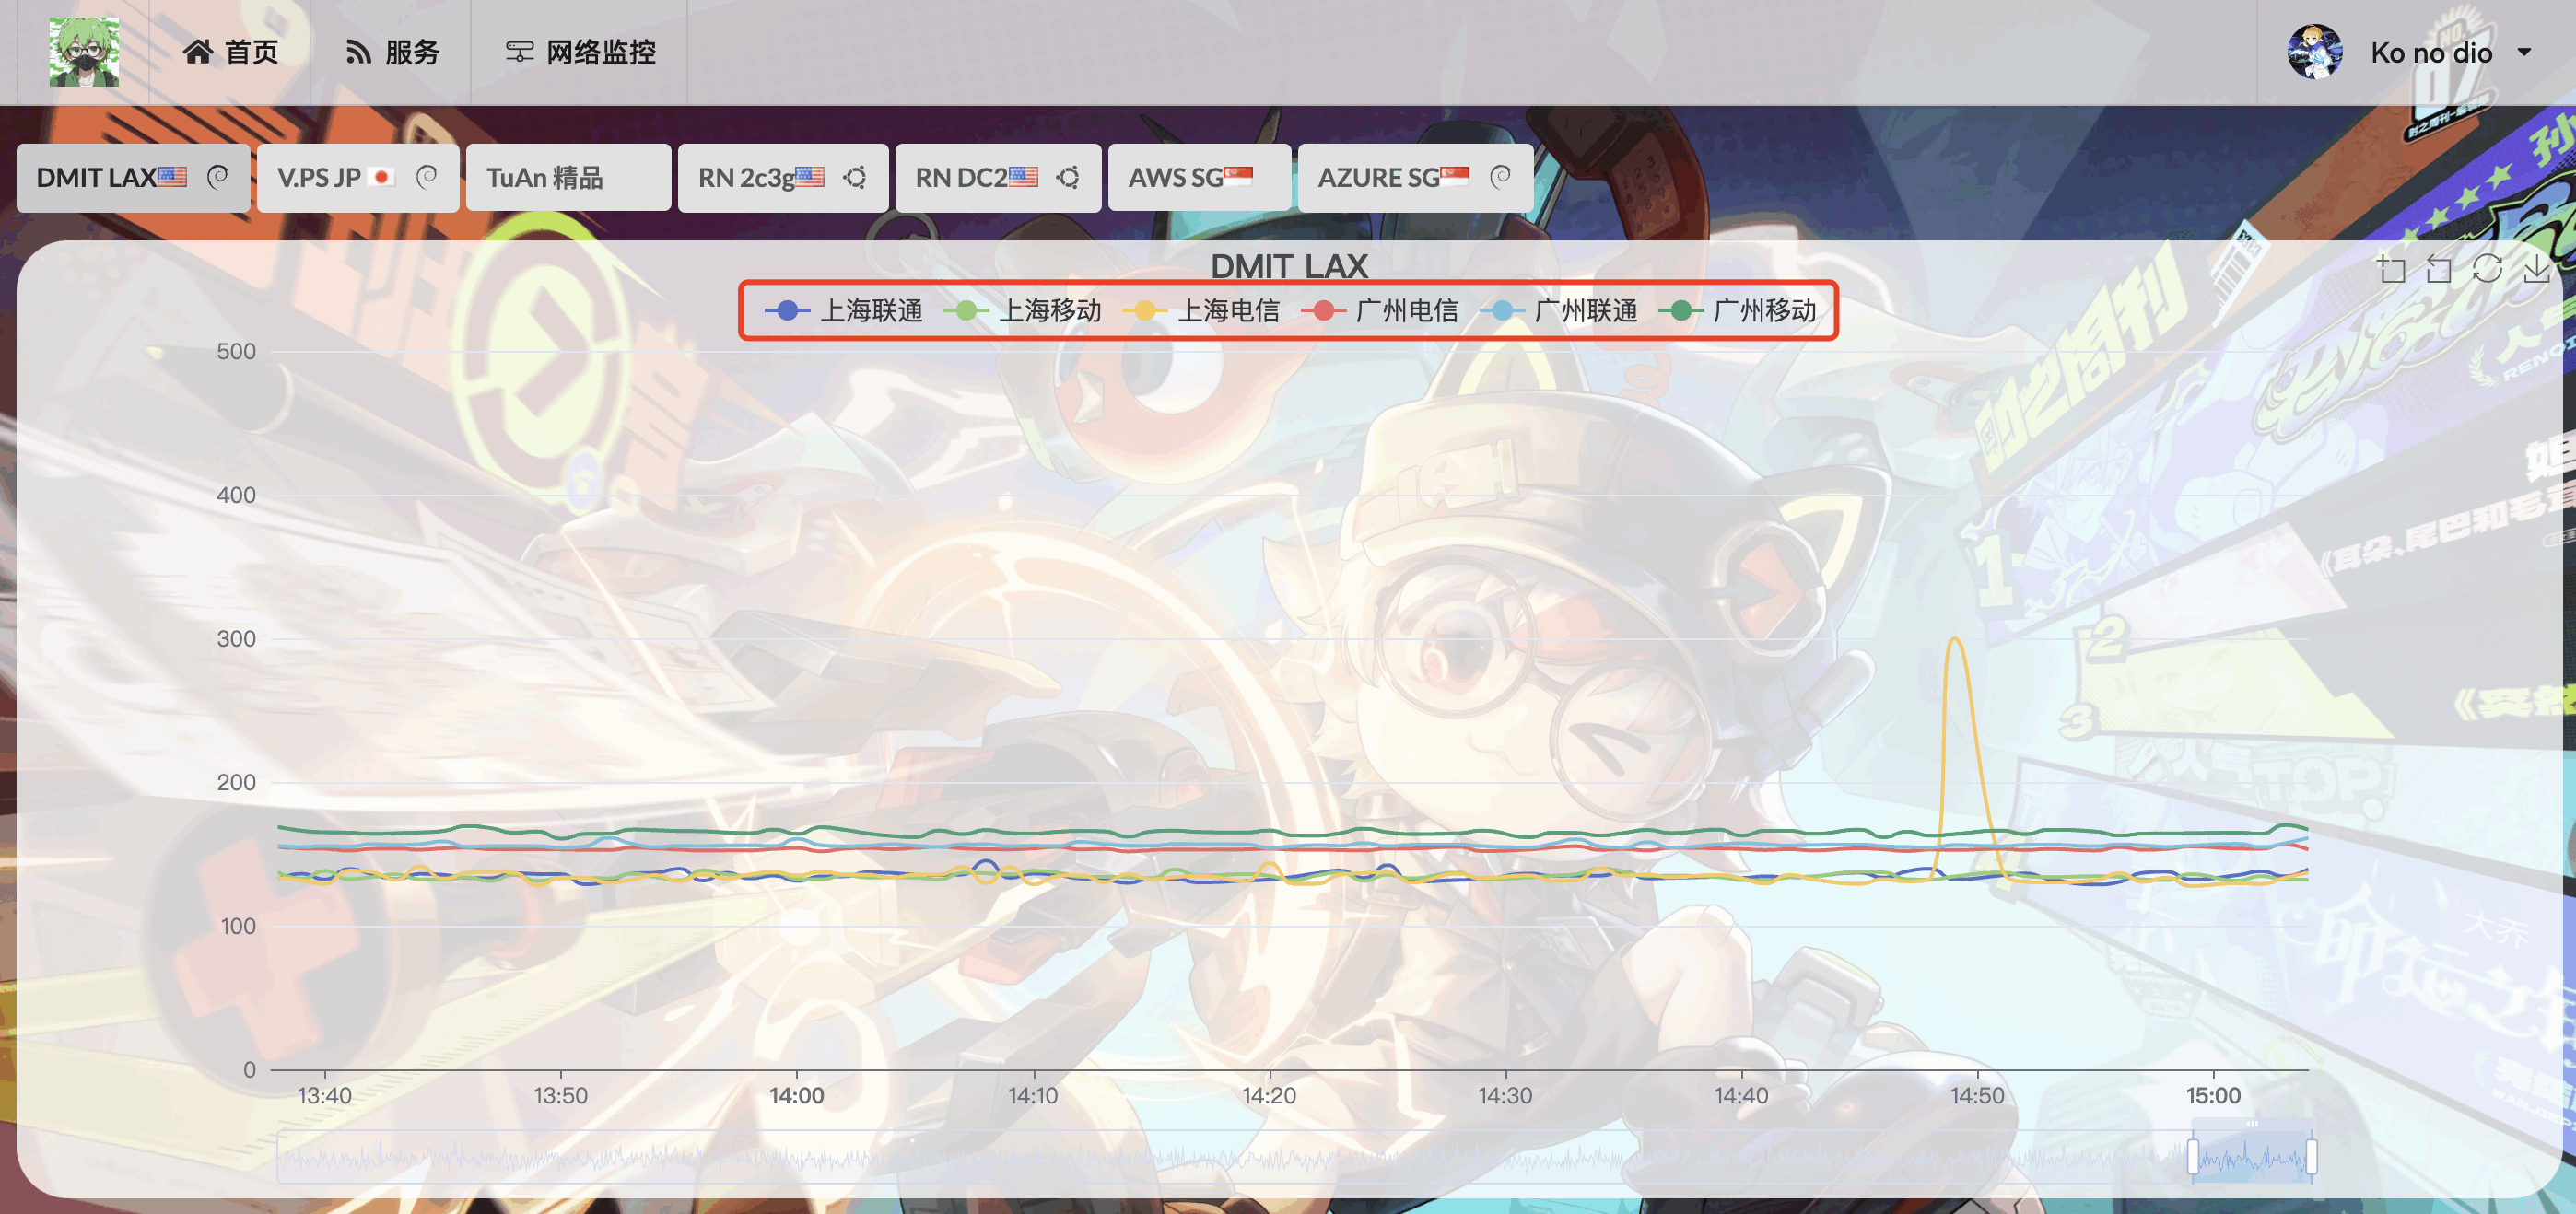This screenshot has width=2576, height=1214.
Task: Toggle the 上海电信 legend series
Action: (x=1201, y=311)
